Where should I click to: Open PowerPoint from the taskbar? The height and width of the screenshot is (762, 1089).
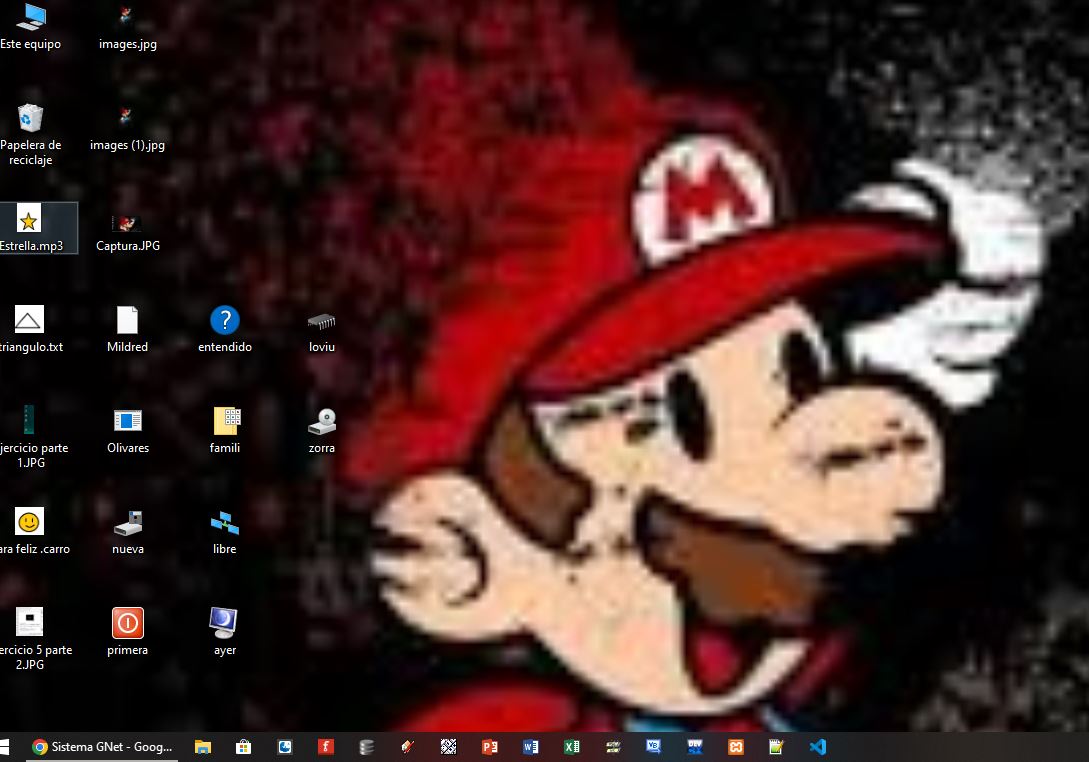(489, 746)
